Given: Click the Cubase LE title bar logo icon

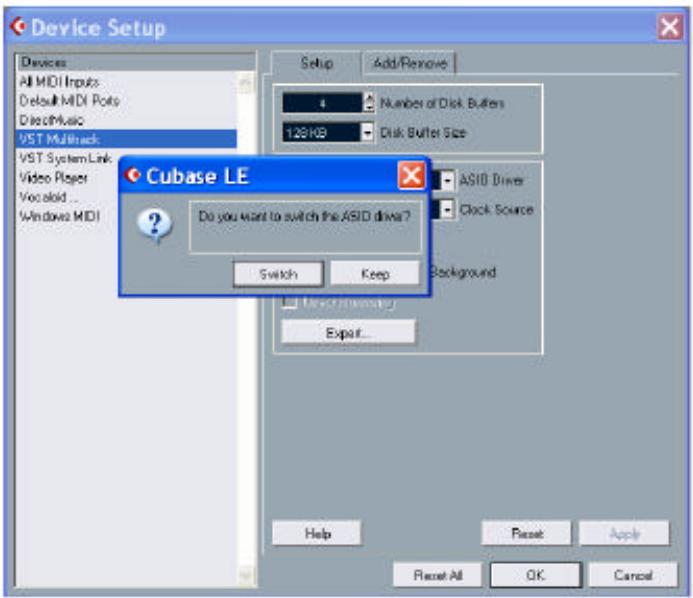Looking at the screenshot, I should 132,175.
